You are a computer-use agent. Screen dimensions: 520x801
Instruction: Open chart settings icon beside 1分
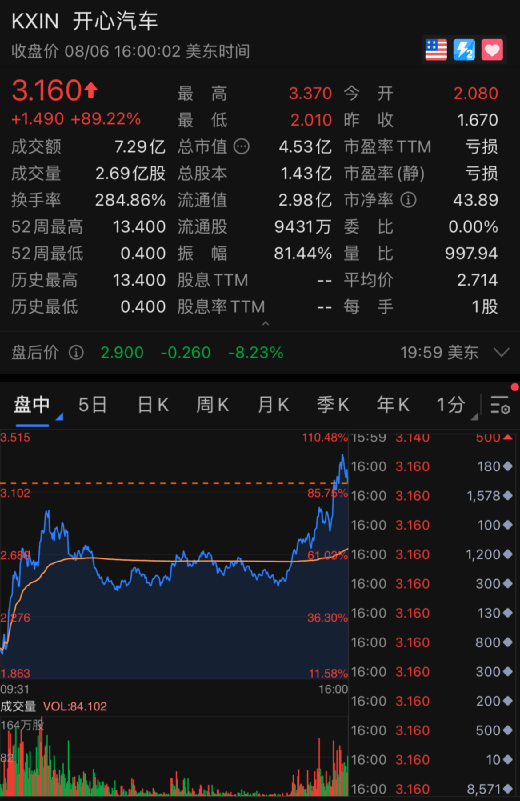coord(500,405)
